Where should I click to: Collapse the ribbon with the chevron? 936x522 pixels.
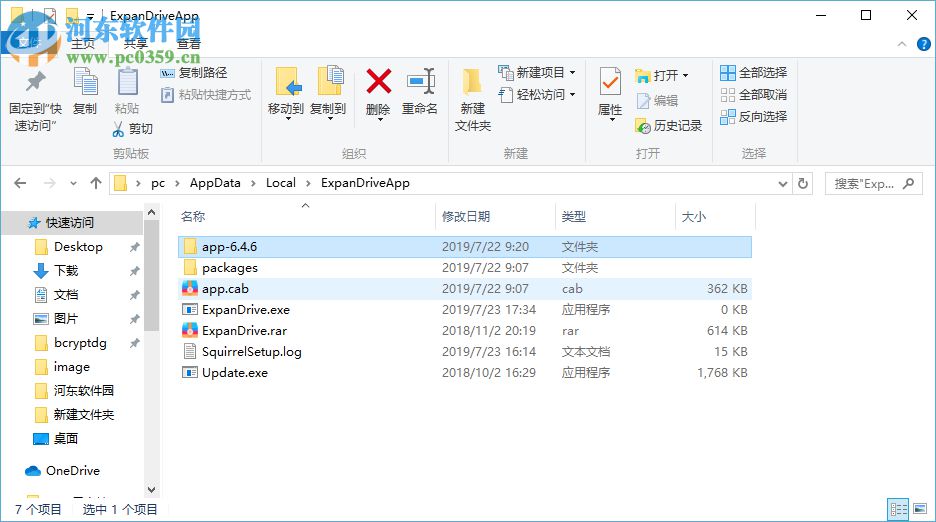click(x=902, y=44)
